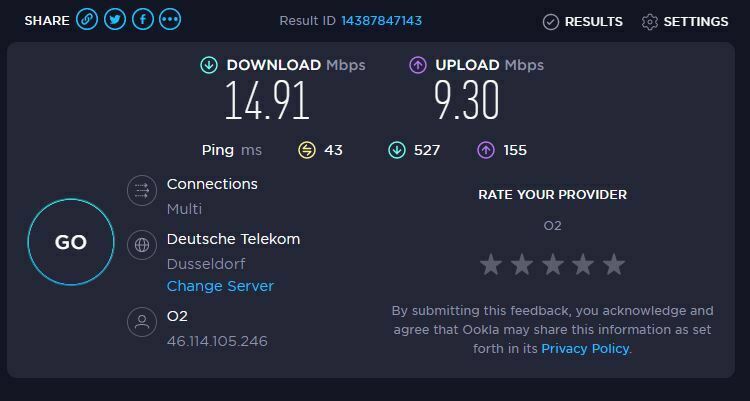
Task: Click the download latency icon near 527
Action: pos(397,150)
